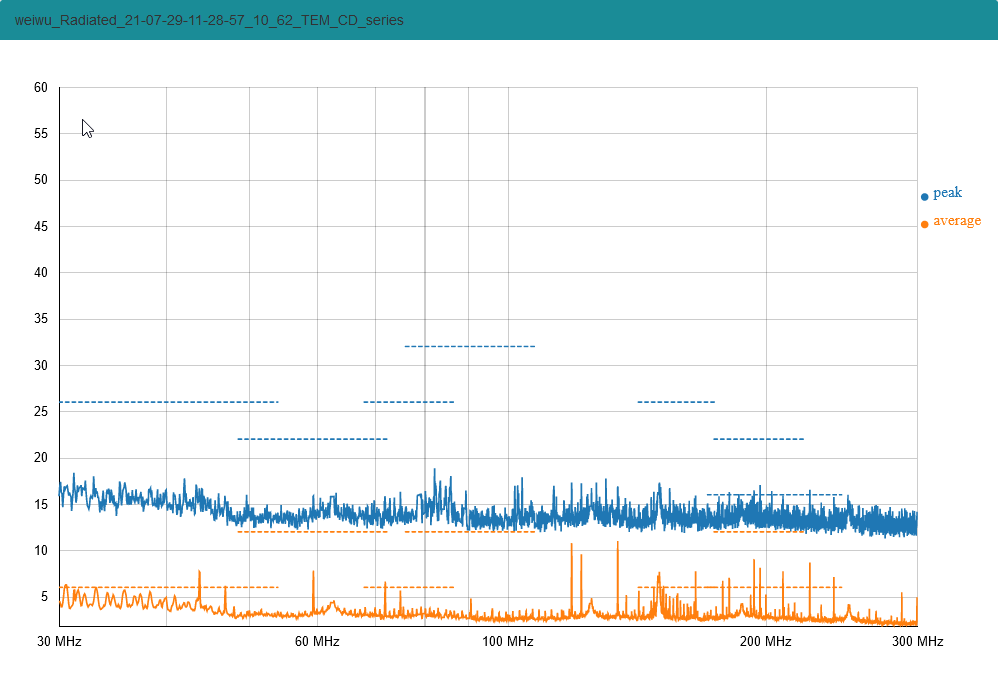Click the dark vertical marker line near 80 MHz
Screen dimensions: 998x679
[425, 250]
